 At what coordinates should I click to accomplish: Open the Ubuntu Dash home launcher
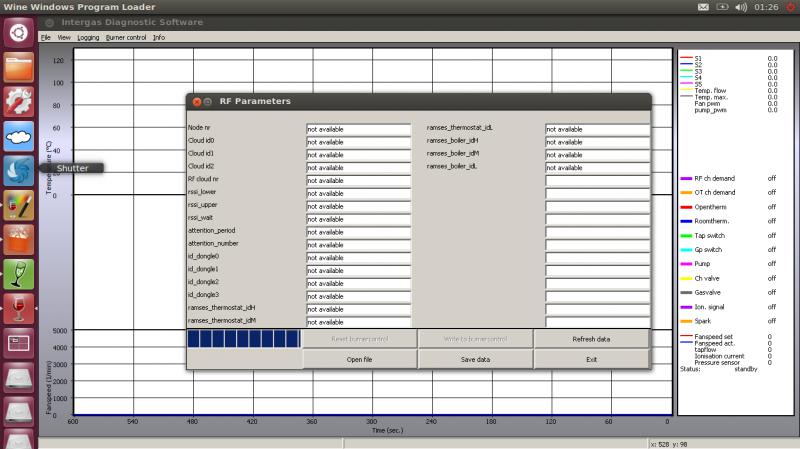point(19,33)
